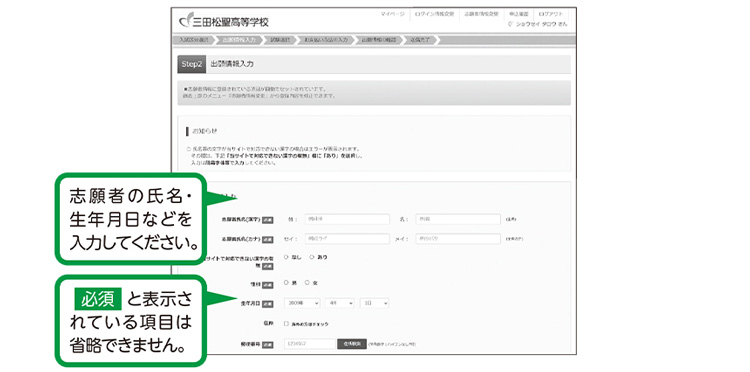Click the 名 kanji name field
Viewport: 750px width, 372px height.
(458, 219)
